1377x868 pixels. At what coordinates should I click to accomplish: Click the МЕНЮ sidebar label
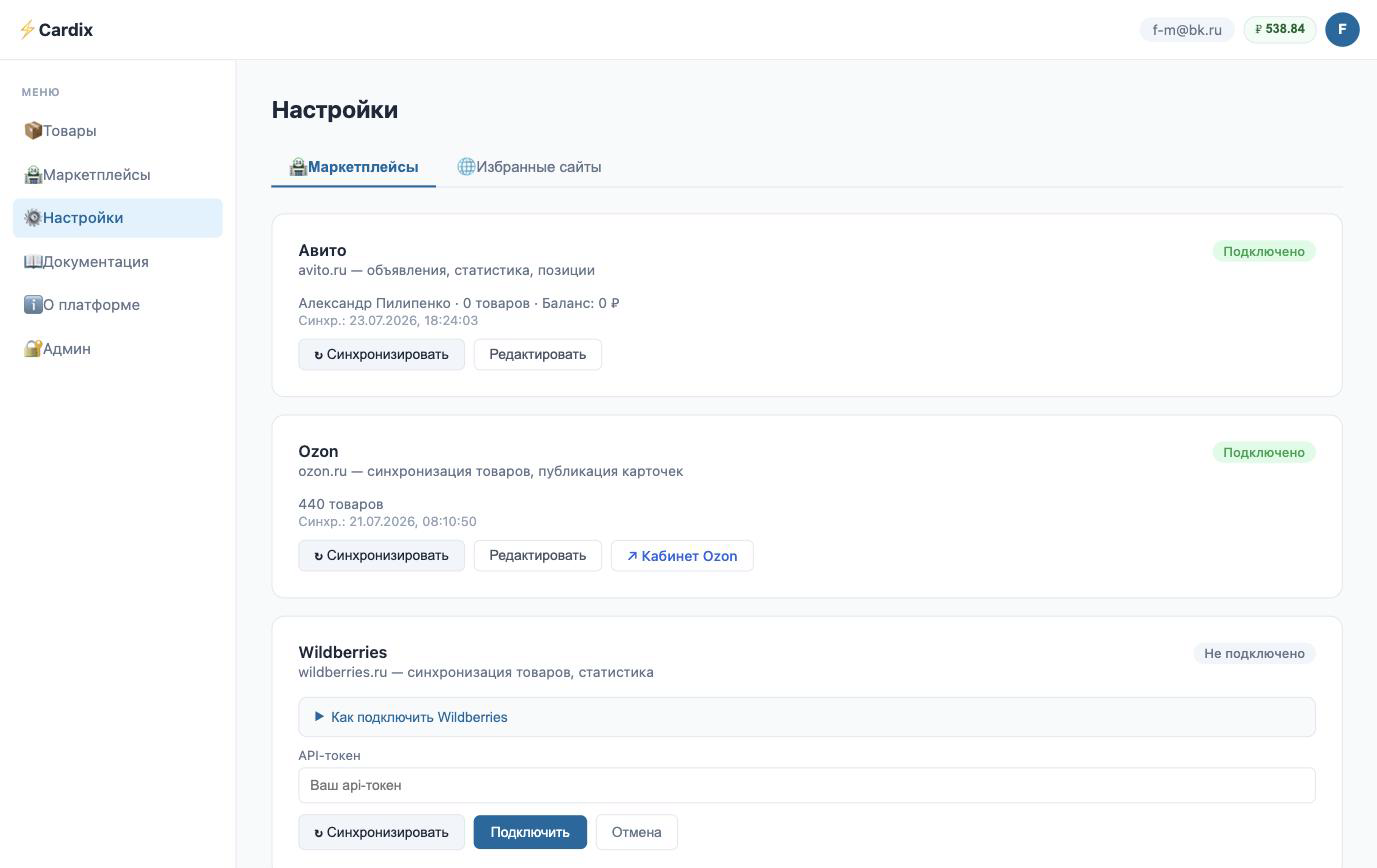click(x=41, y=92)
